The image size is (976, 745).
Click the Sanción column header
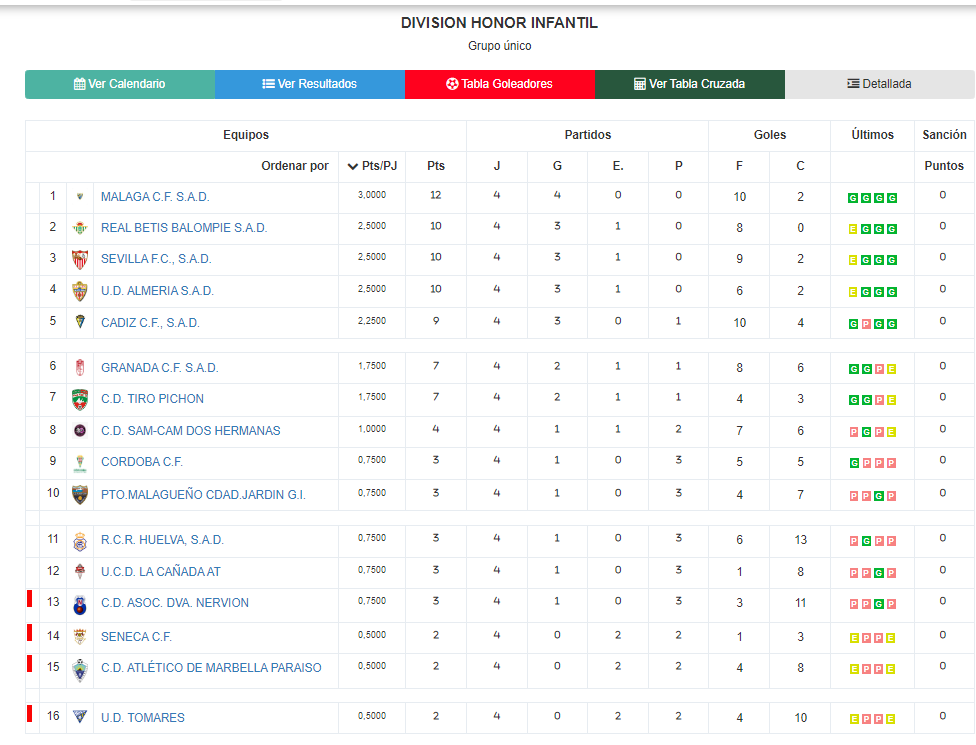[944, 135]
